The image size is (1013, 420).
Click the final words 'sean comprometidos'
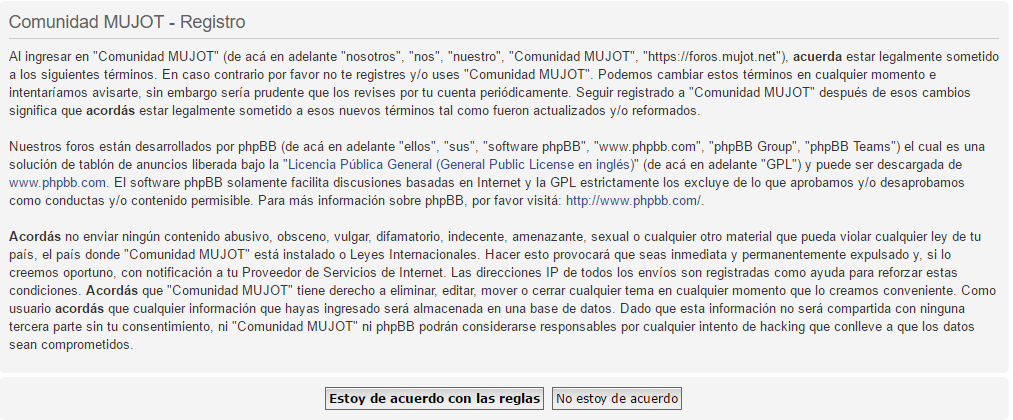(69, 344)
